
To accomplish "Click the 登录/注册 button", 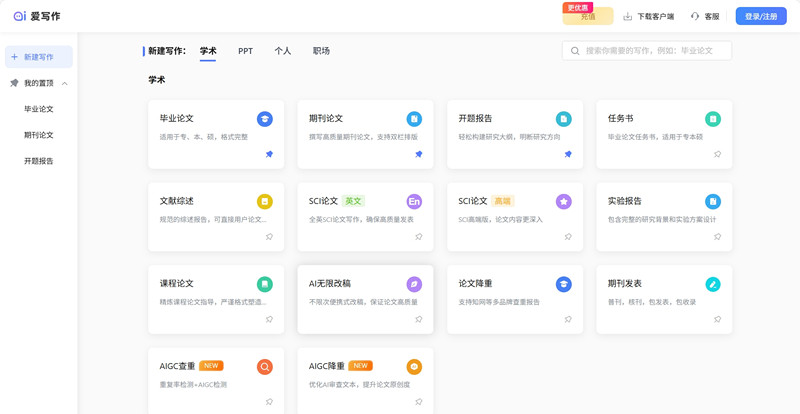I will (x=761, y=16).
